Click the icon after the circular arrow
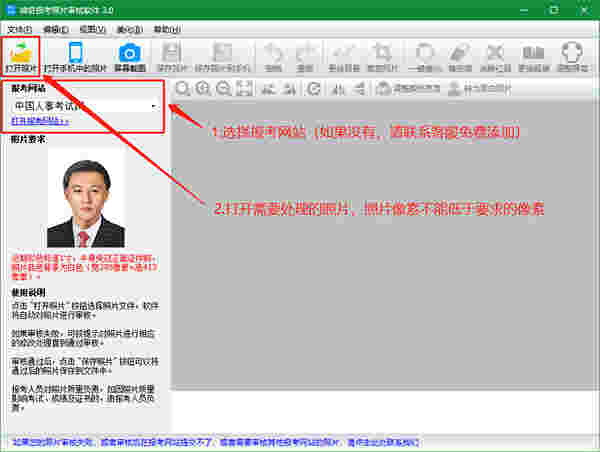Screen dimensions: 600x452 coord(338,89)
